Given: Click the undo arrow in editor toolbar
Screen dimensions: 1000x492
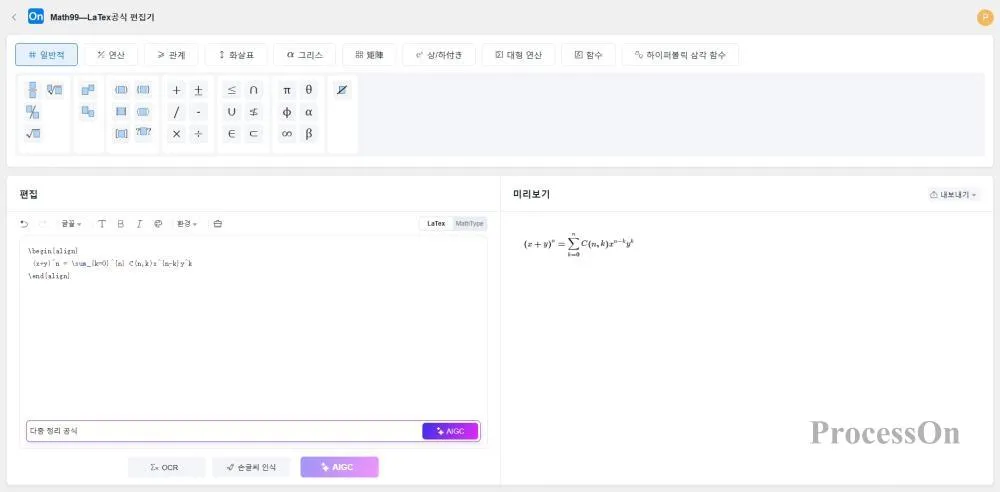Looking at the screenshot, I should coord(24,224).
